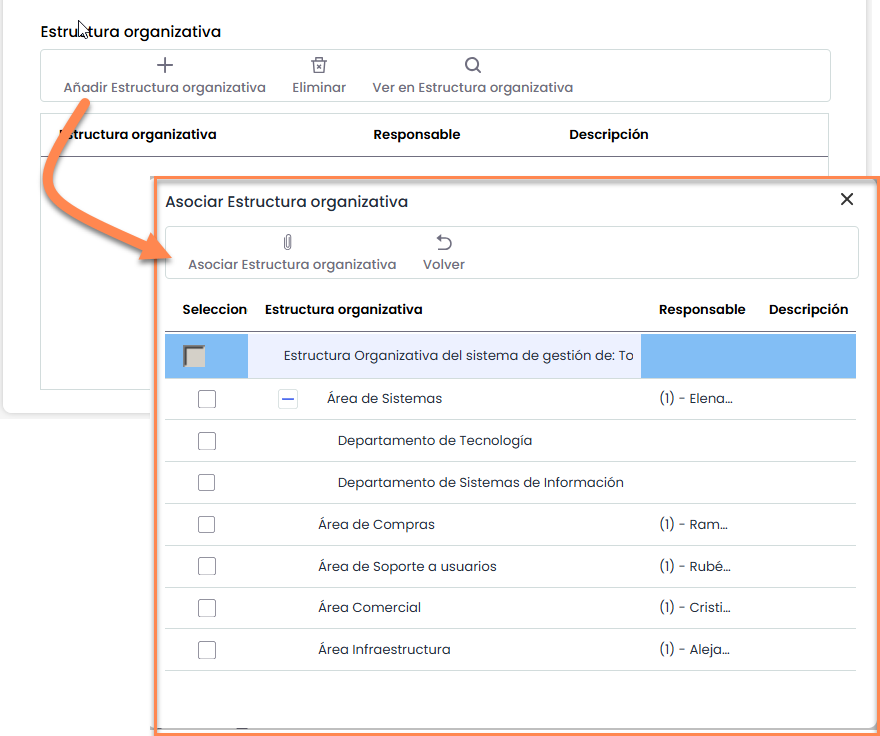Check the Área de Soporte a usuarios box

[207, 566]
